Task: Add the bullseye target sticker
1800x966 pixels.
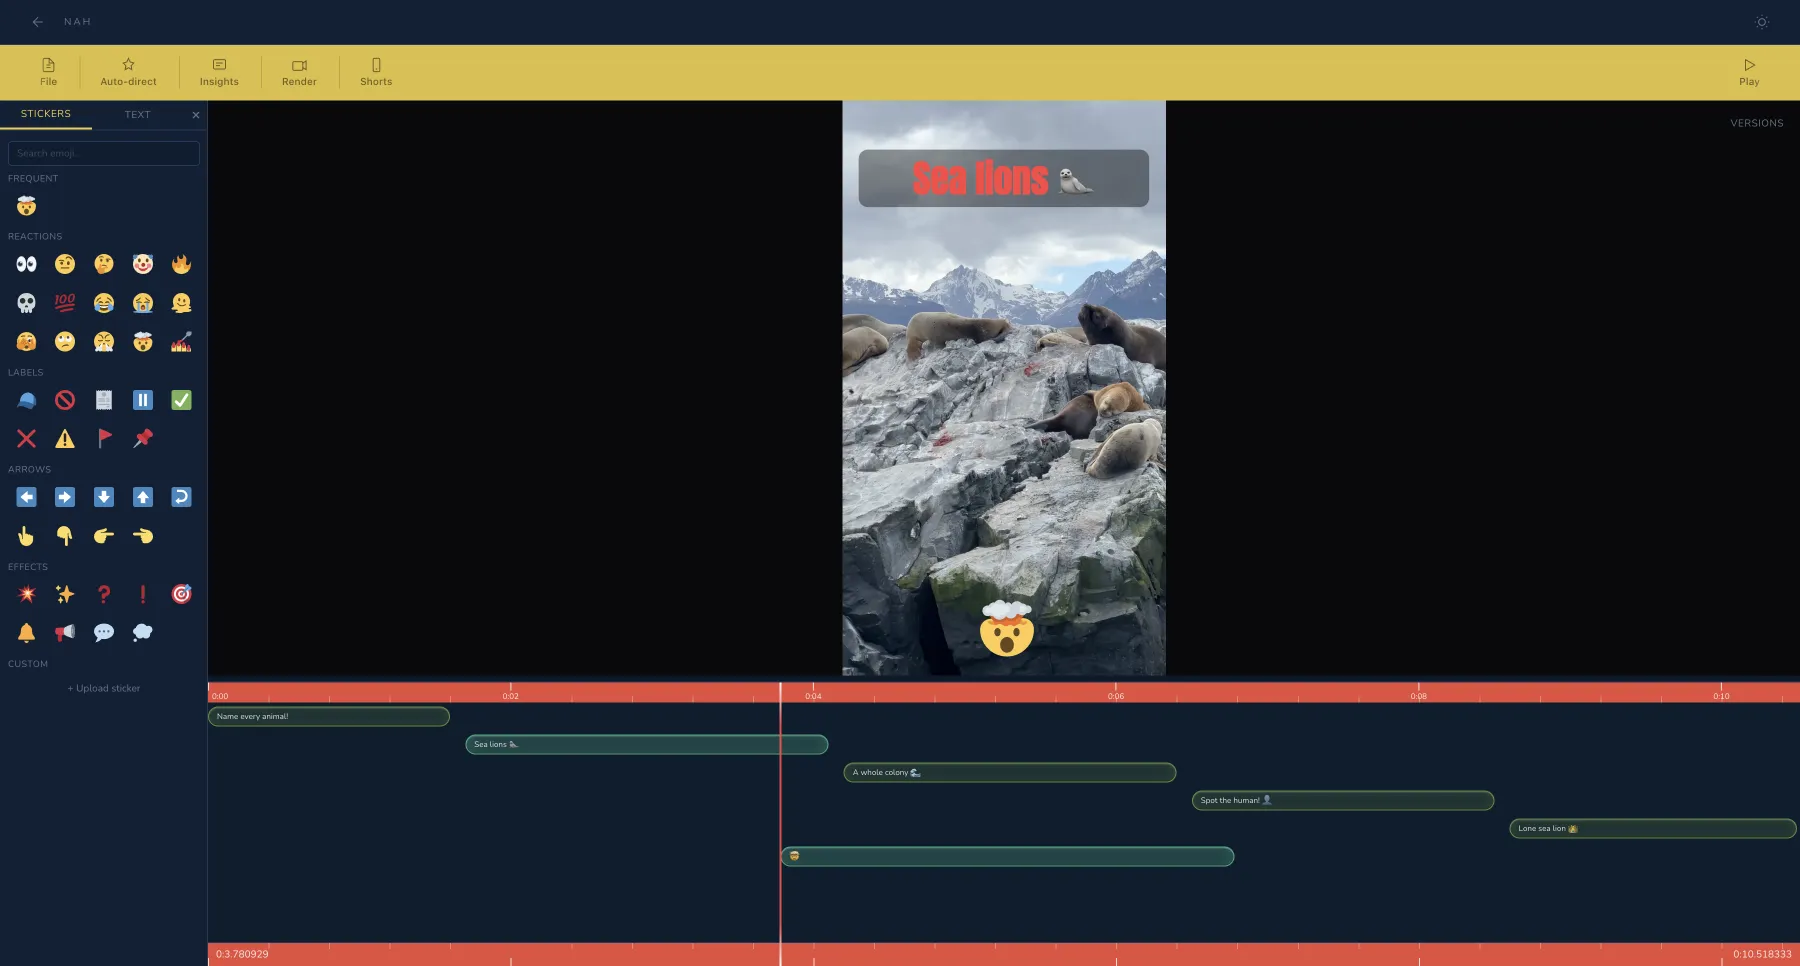Action: (x=181, y=594)
